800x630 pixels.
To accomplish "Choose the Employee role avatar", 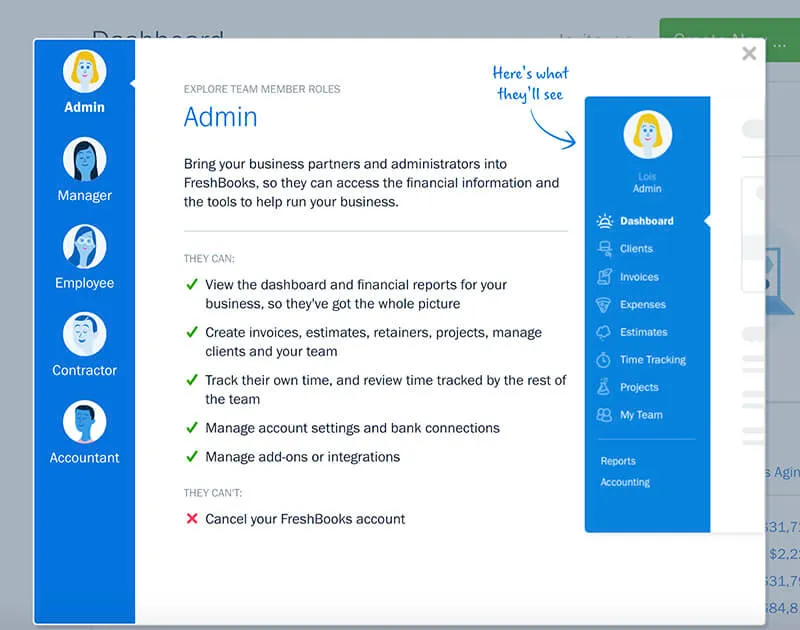I will point(84,247).
